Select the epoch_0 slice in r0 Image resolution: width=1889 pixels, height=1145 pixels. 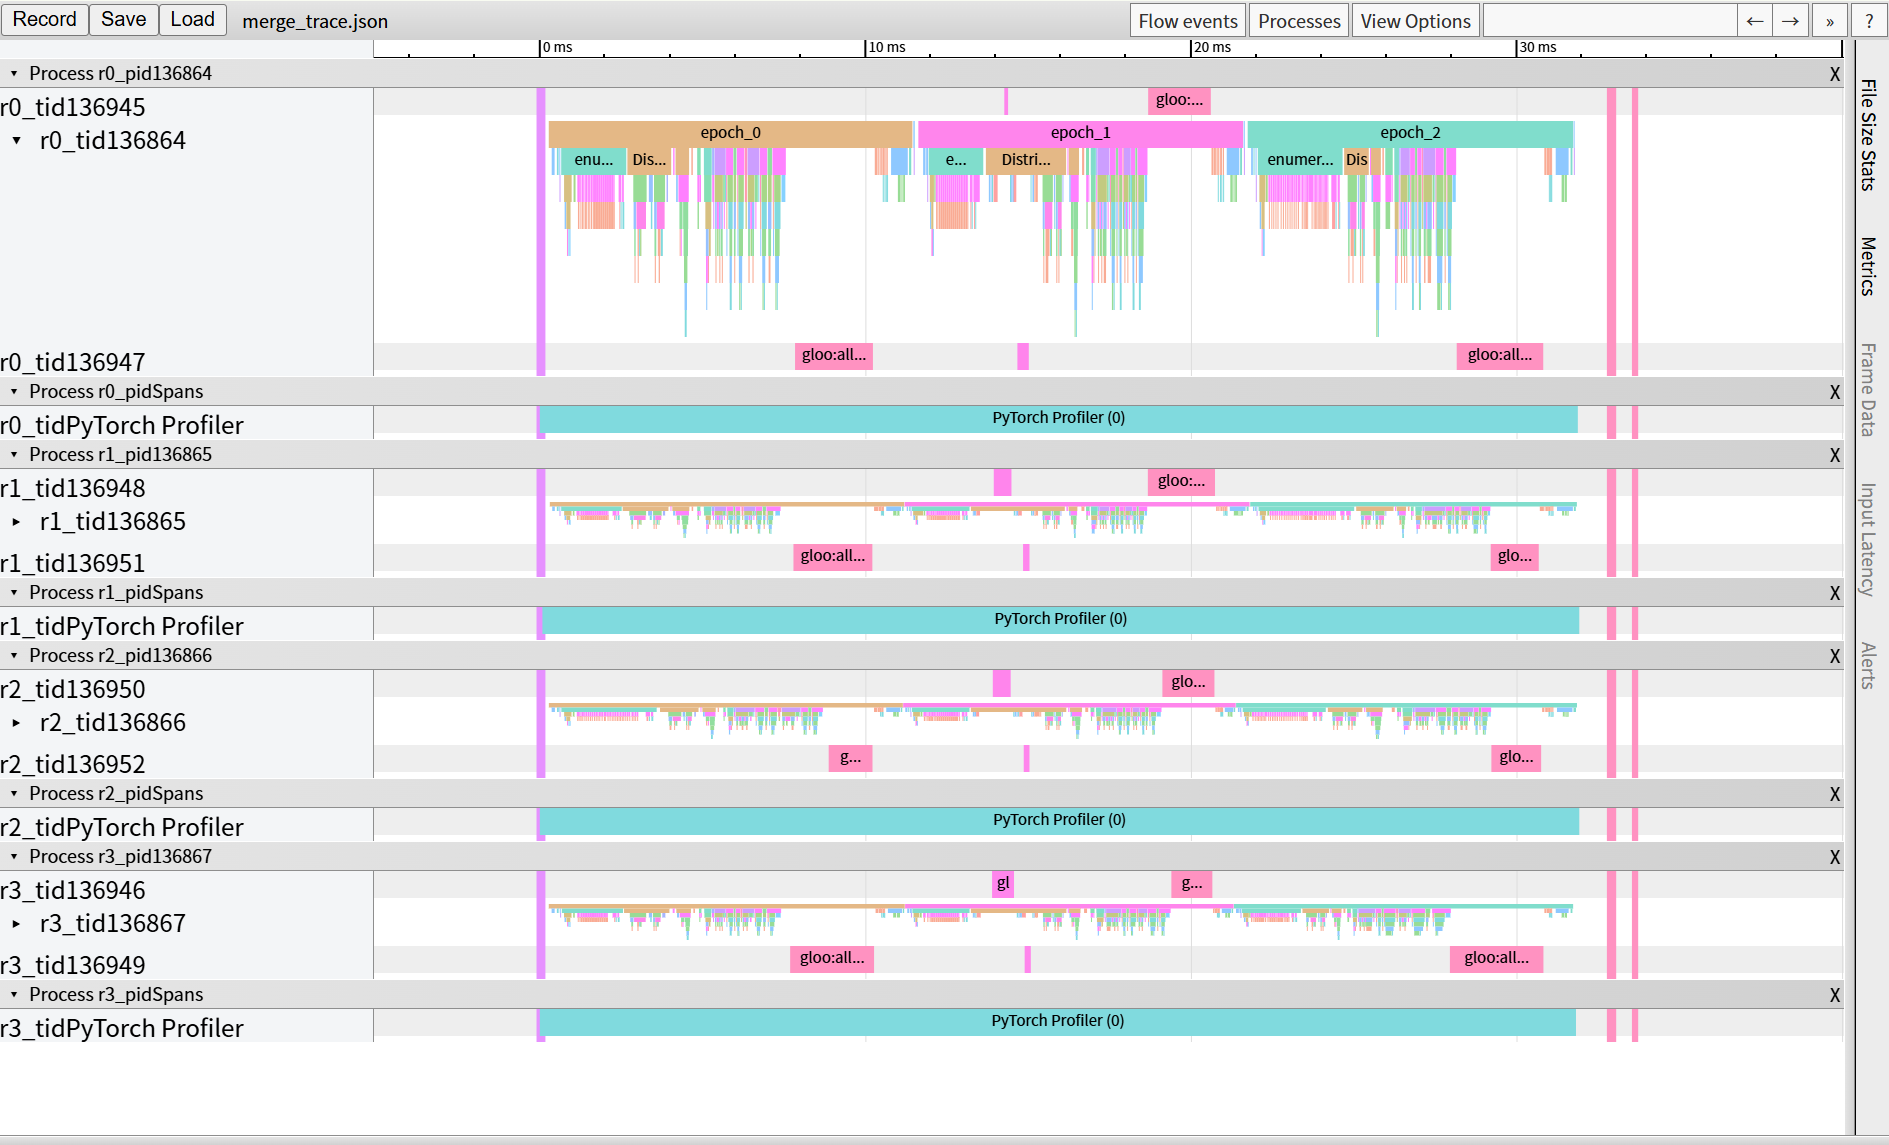730,133
